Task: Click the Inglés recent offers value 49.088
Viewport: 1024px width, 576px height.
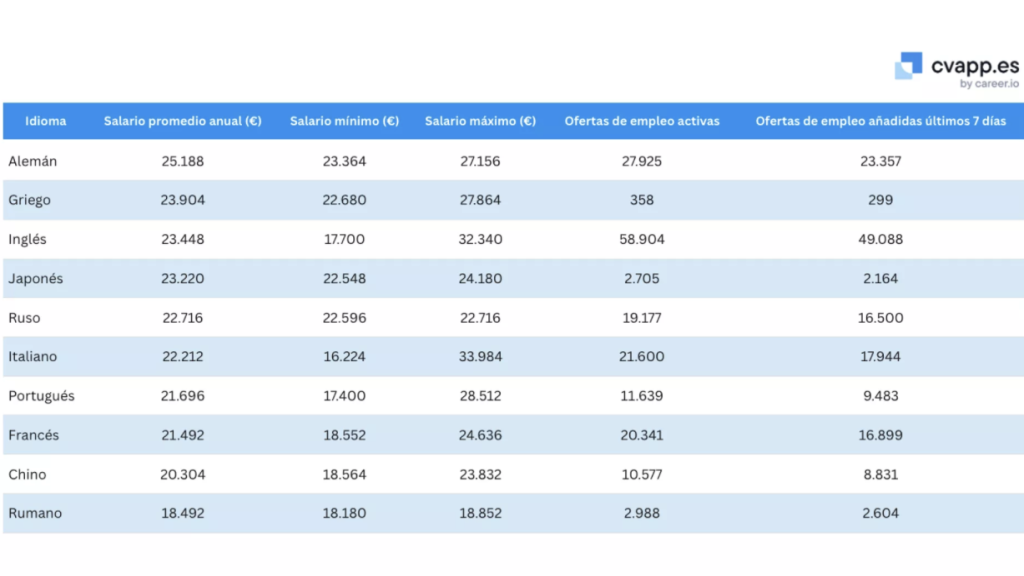Action: [880, 239]
